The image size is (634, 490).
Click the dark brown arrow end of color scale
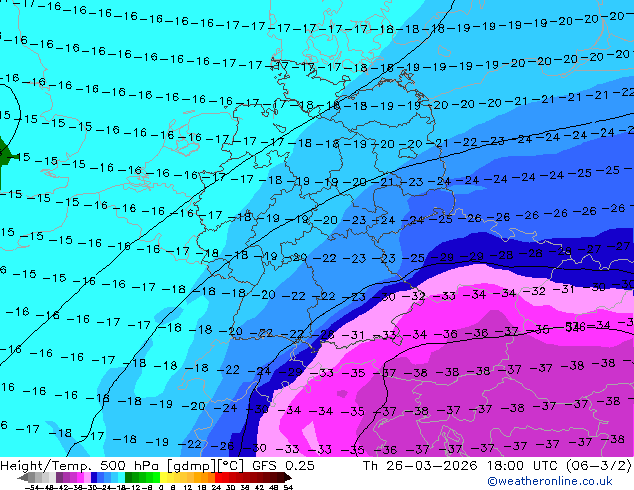(x=287, y=478)
